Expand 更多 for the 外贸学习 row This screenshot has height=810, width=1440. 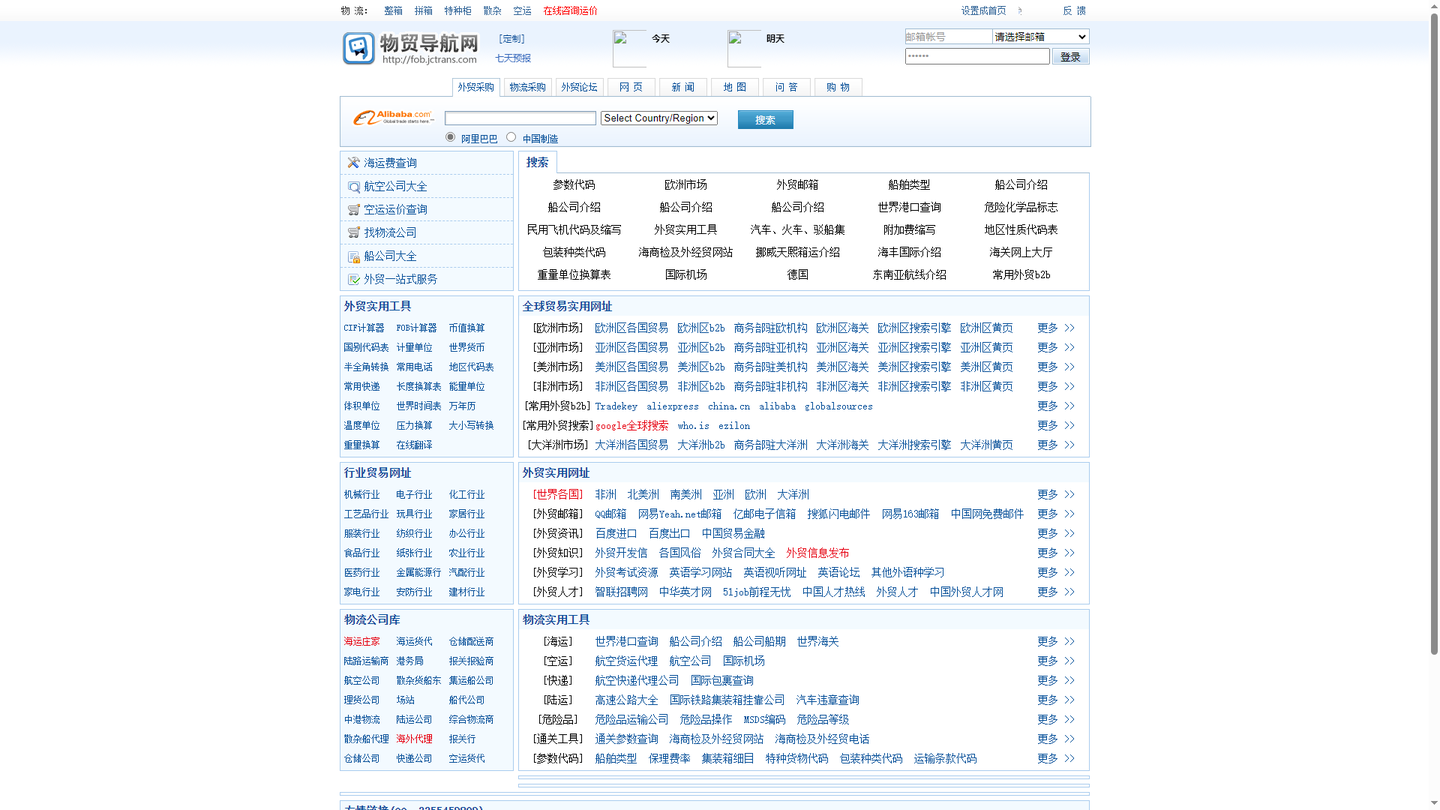pos(1047,573)
